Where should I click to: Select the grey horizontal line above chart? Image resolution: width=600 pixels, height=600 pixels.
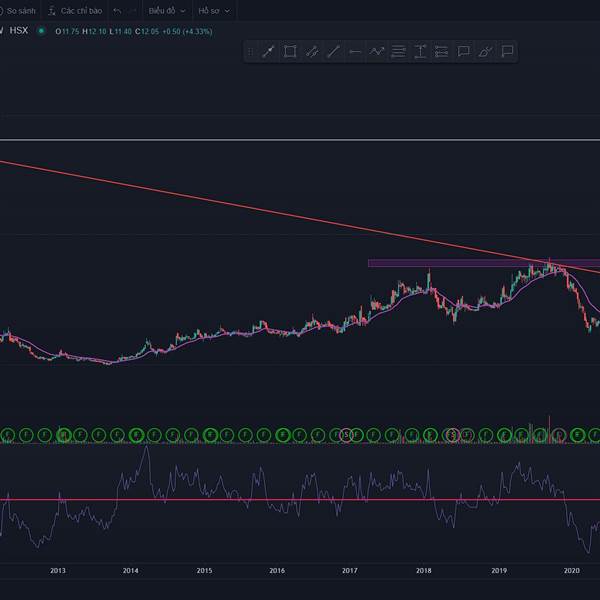[300, 140]
